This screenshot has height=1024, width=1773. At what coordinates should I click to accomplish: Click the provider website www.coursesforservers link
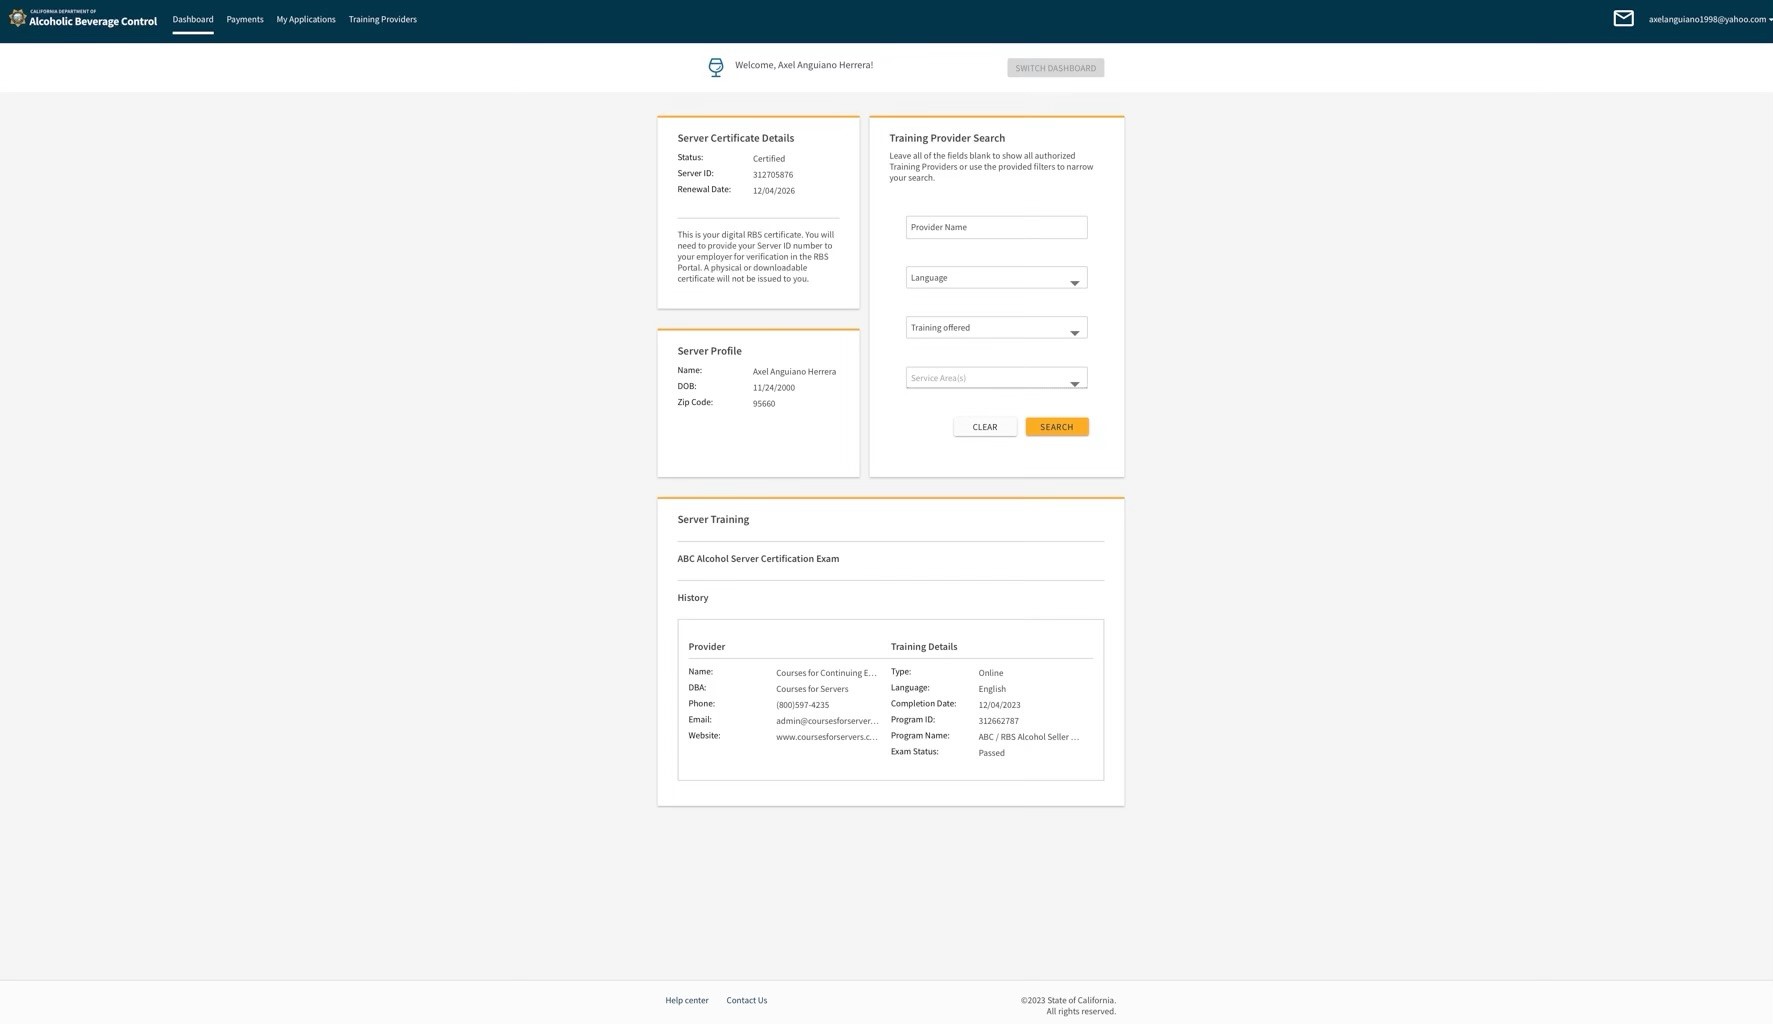826,737
